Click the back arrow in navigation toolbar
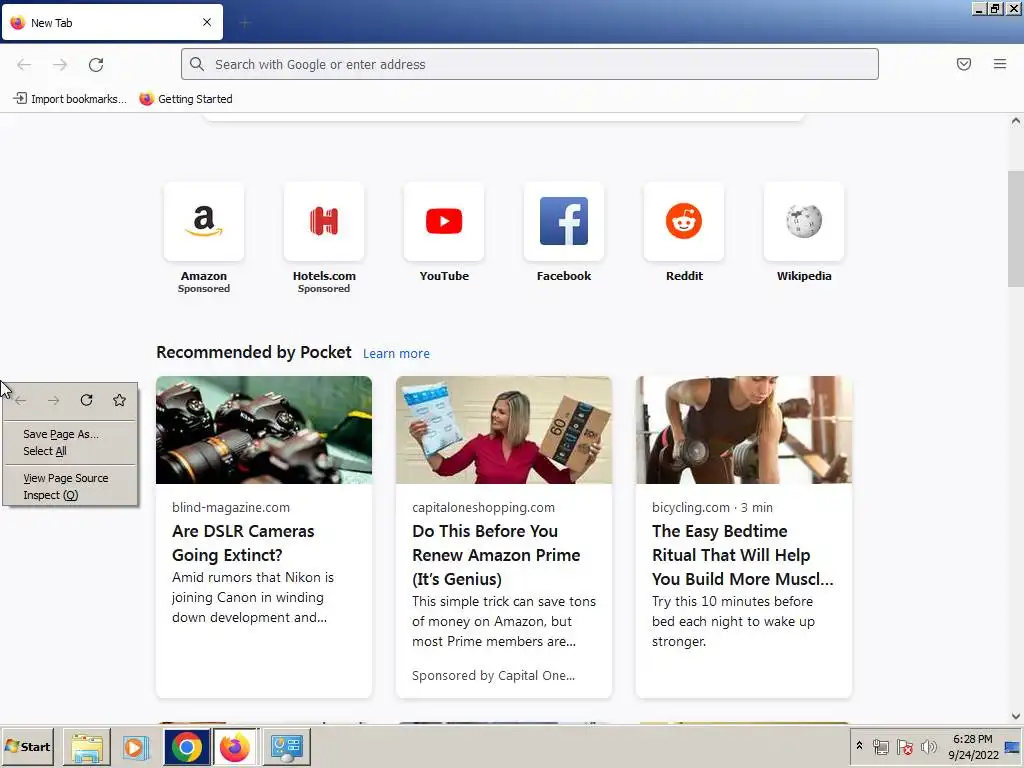Screen dimensions: 1024x768 [x=24, y=65]
